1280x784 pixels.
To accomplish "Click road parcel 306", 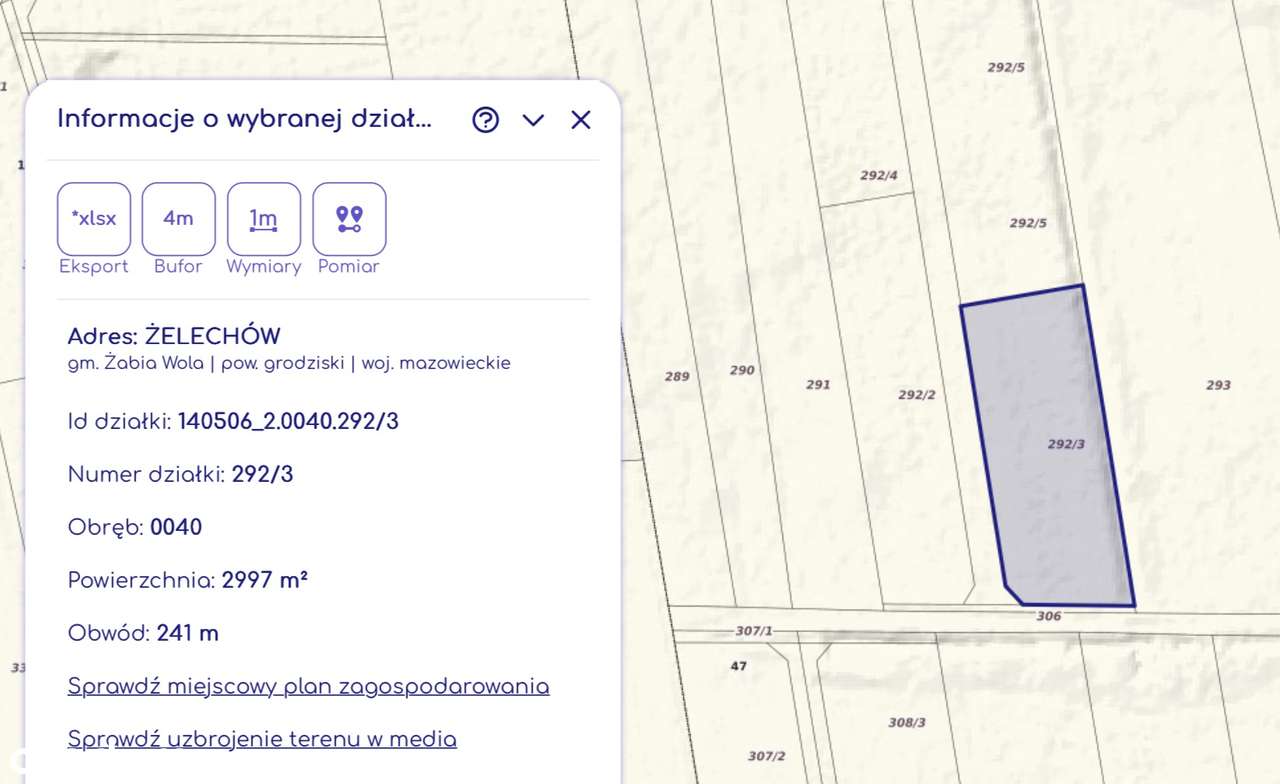I will pyautogui.click(x=1047, y=616).
